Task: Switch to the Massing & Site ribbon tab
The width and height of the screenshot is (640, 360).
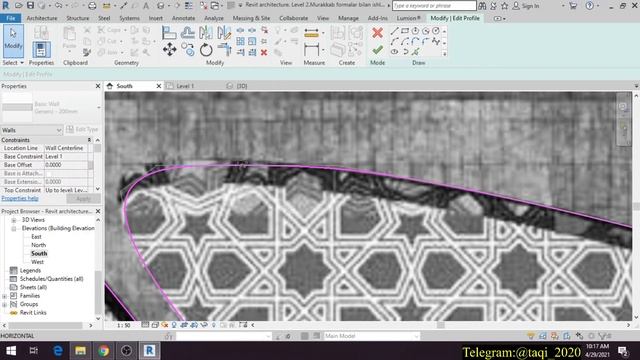Action: [251, 18]
